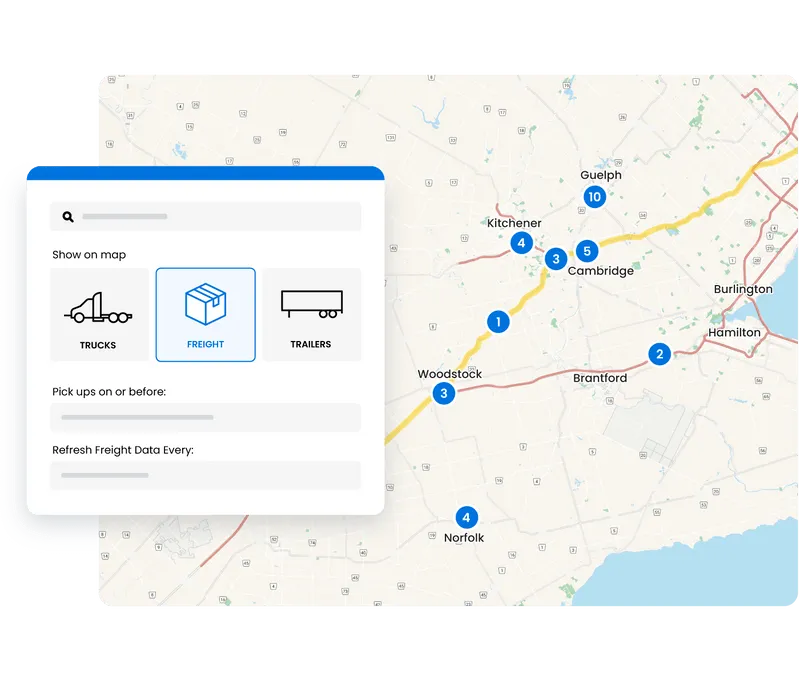The height and width of the screenshot is (686, 800).
Task: Disable the Freight layer toggle
Action: point(205,315)
